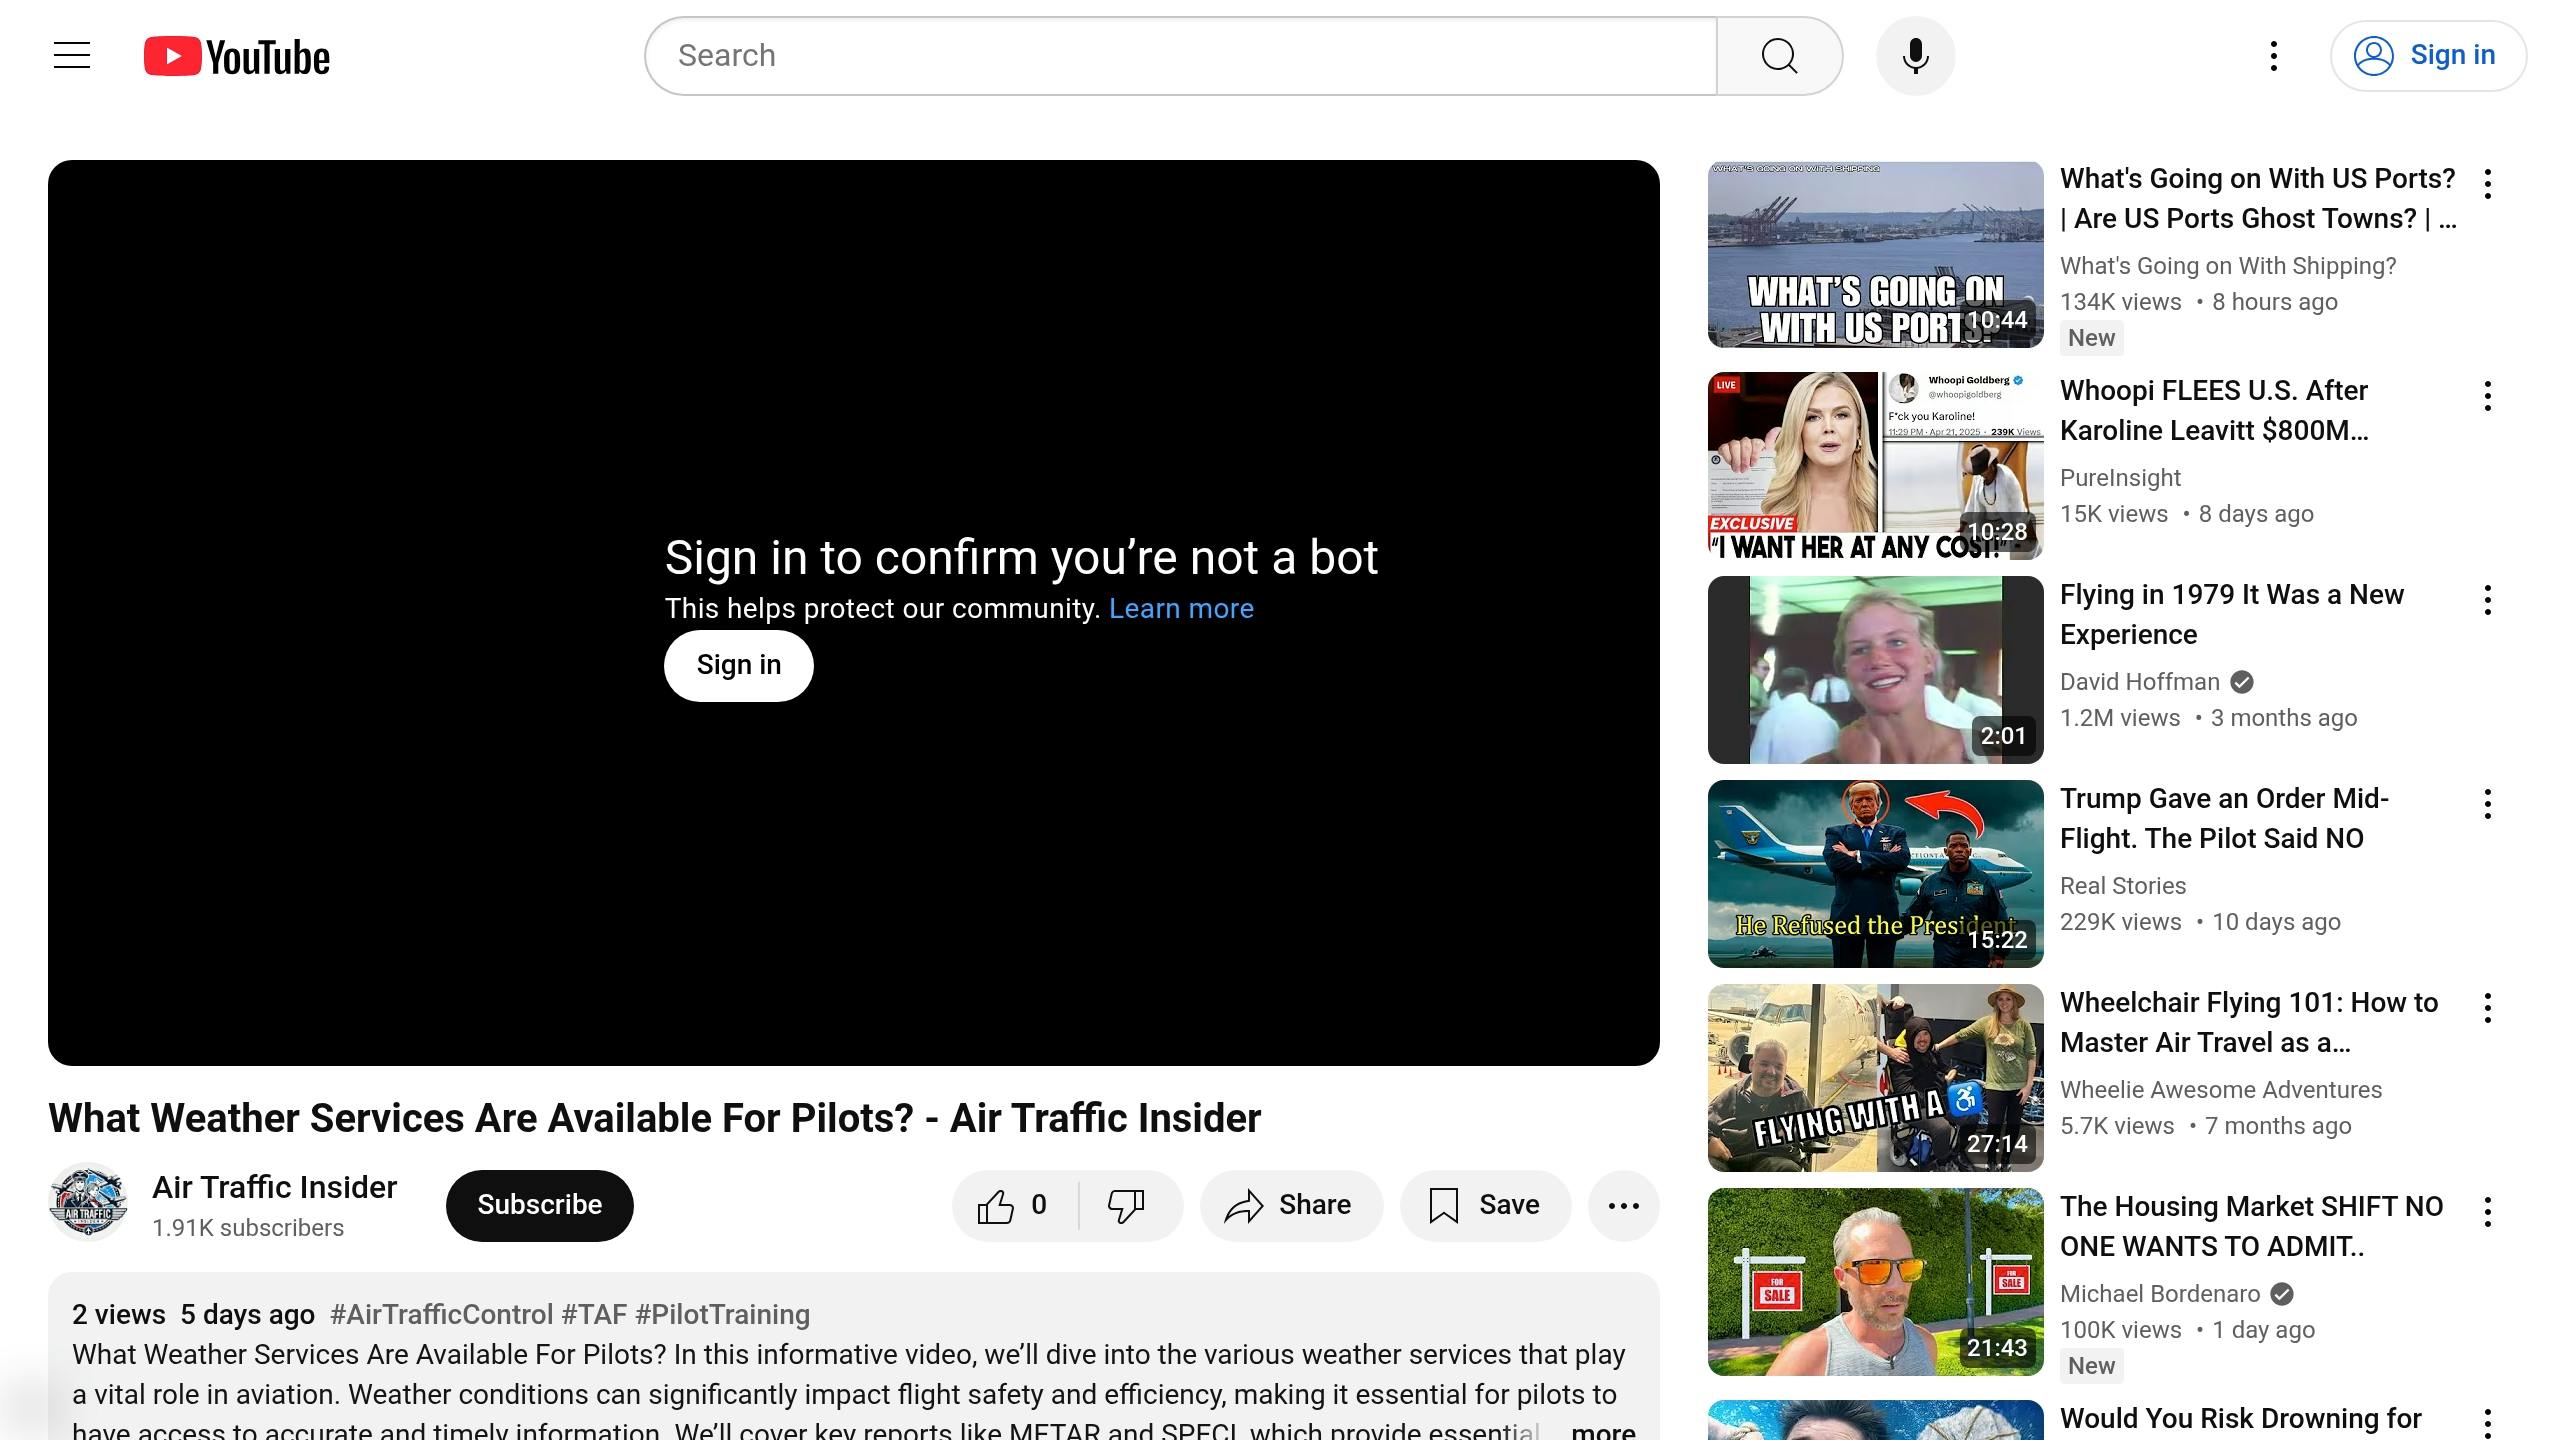Screen dimensions: 2560x1440
Task: Focus the Search input field
Action: point(1182,56)
